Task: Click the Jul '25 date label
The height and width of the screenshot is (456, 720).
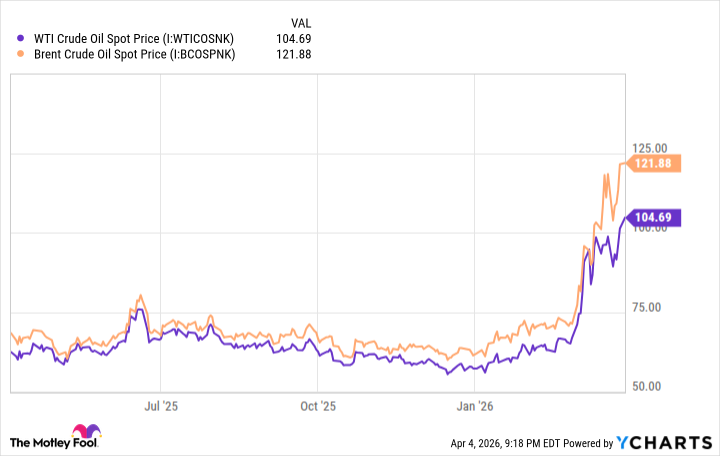Action: click(161, 406)
